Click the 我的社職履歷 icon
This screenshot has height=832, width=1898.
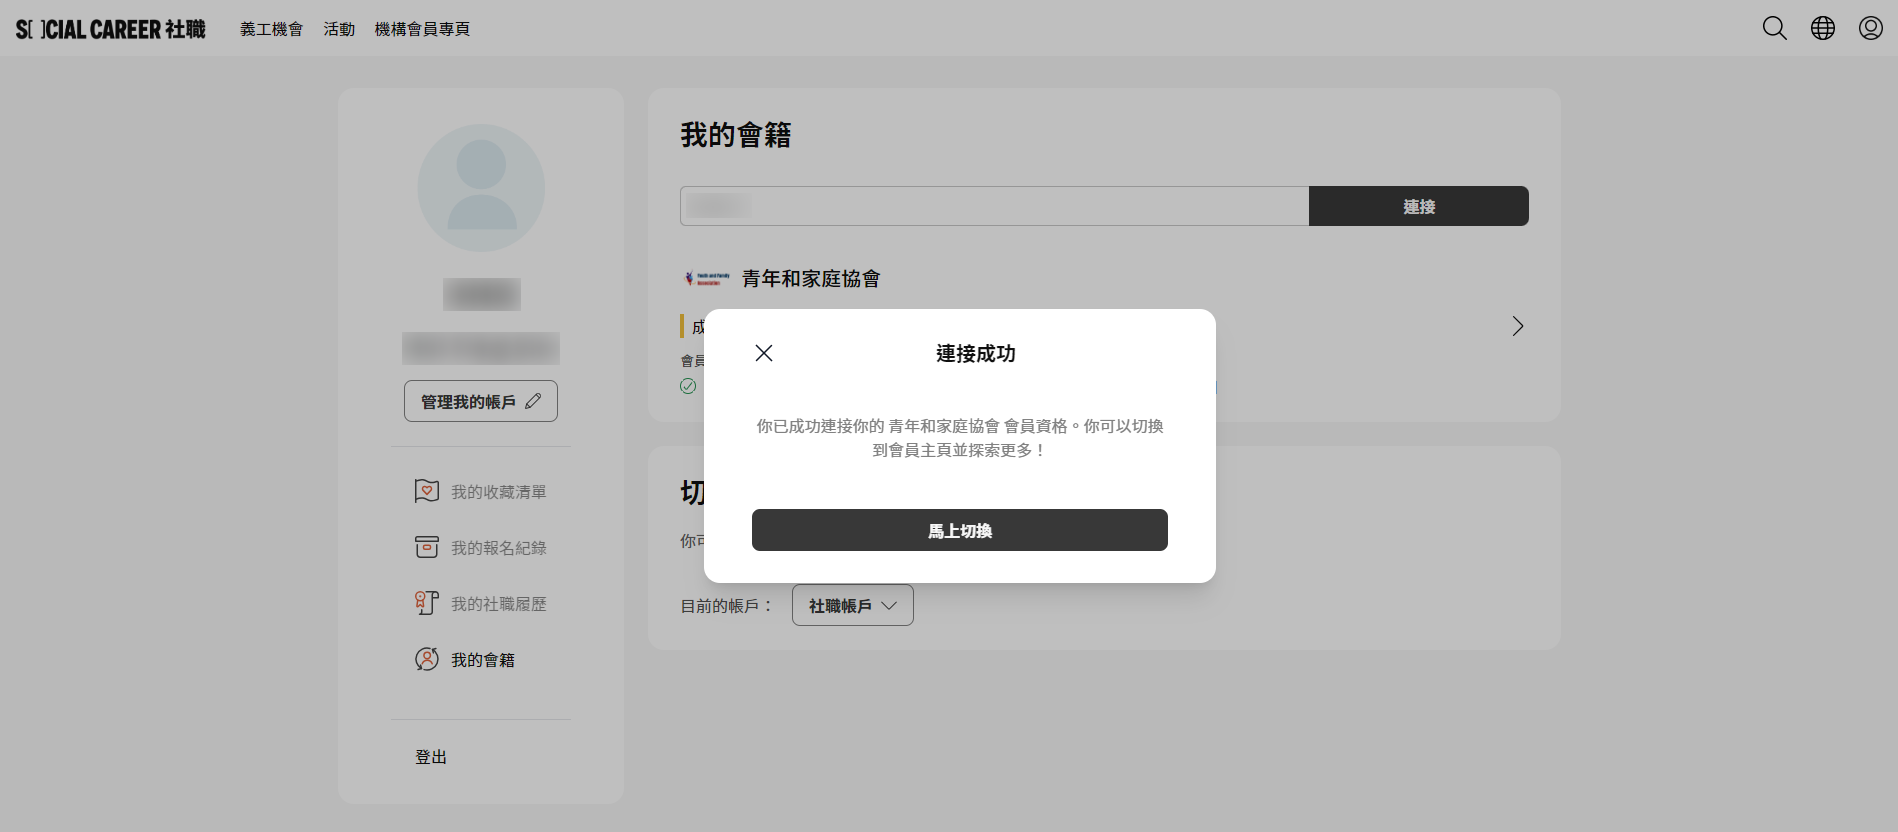coord(427,603)
